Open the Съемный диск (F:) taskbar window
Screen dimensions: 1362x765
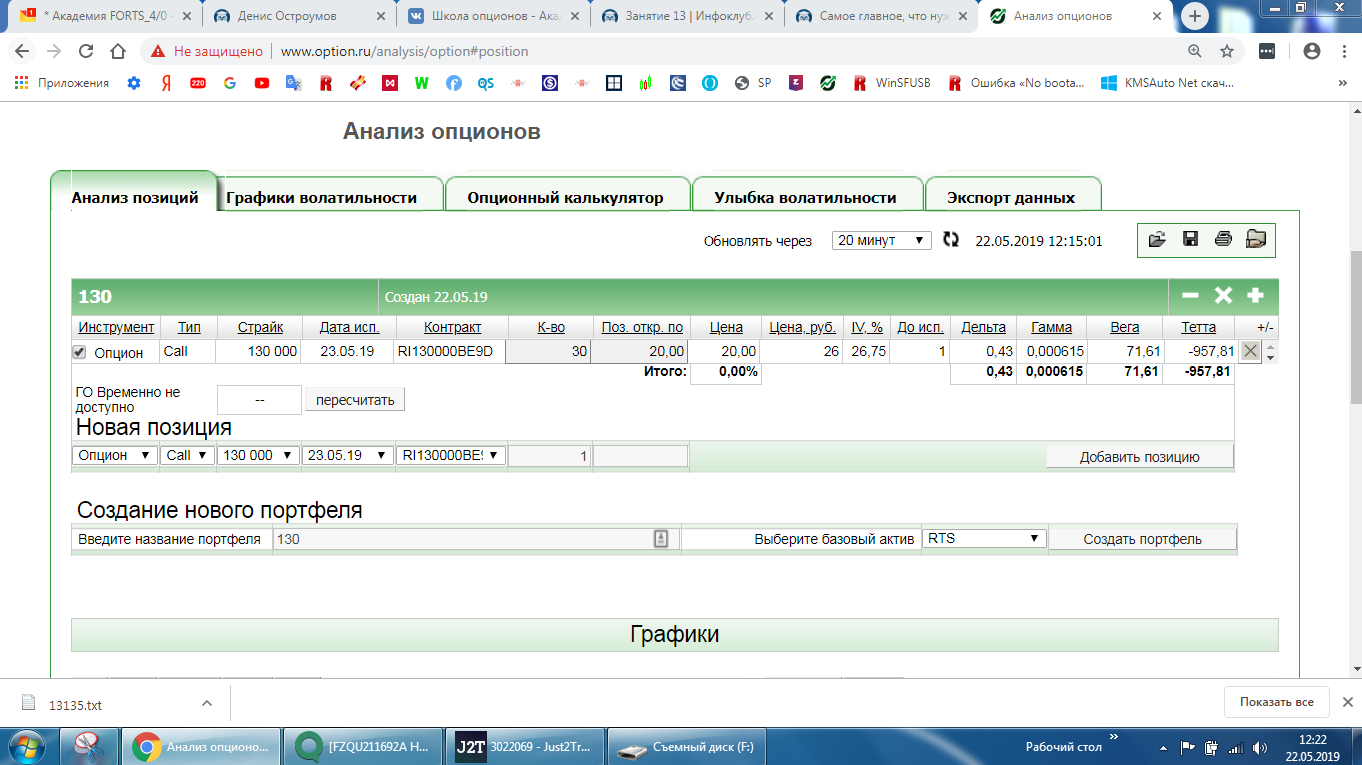(687, 746)
